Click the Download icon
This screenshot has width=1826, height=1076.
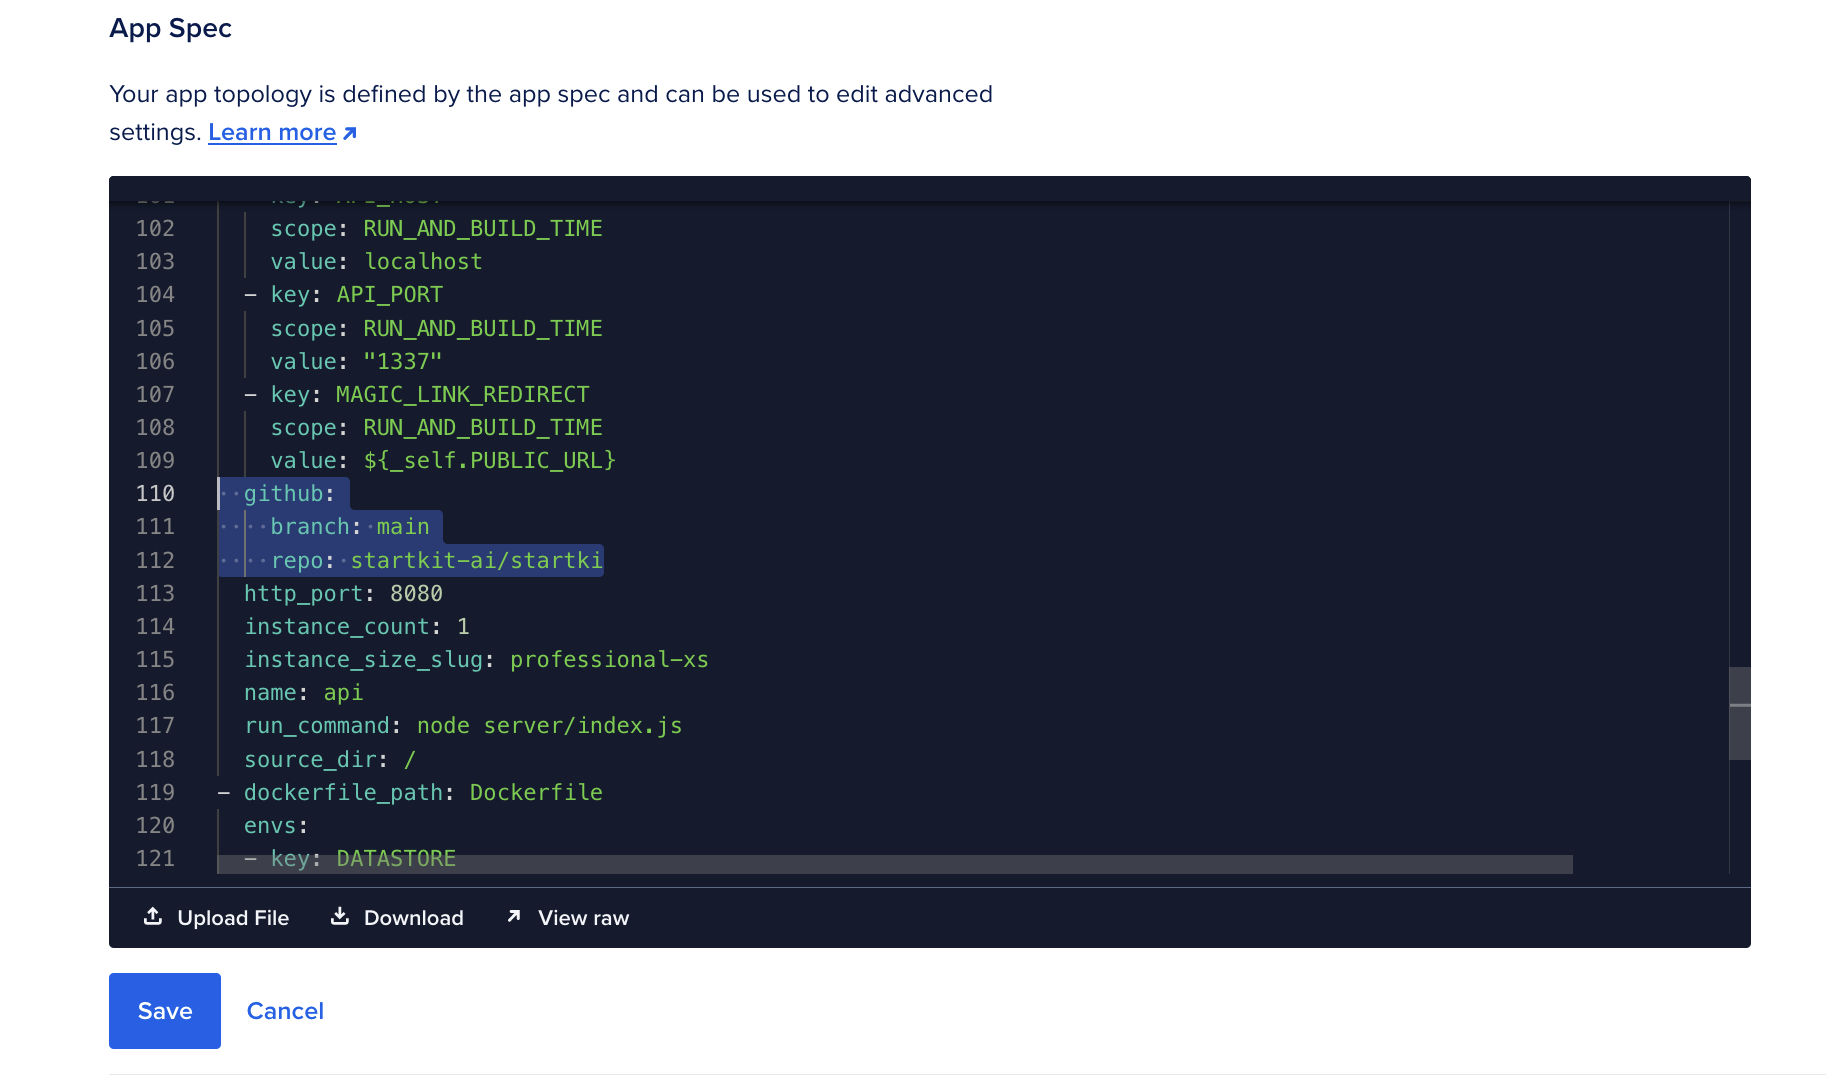tap(339, 916)
